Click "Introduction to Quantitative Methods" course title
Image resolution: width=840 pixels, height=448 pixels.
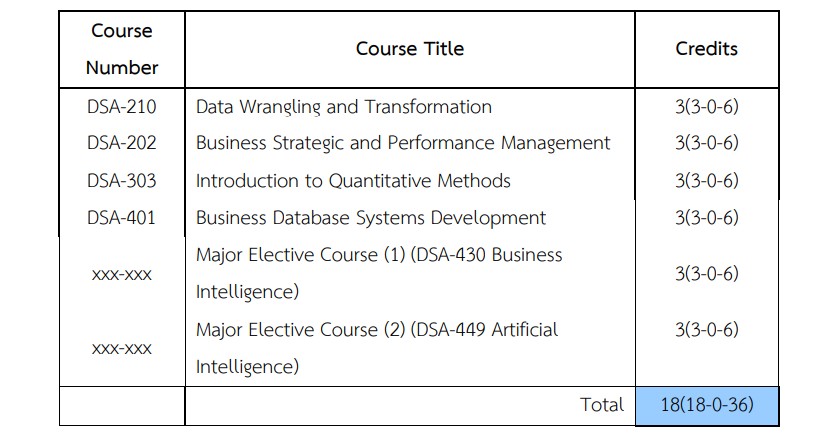click(353, 181)
